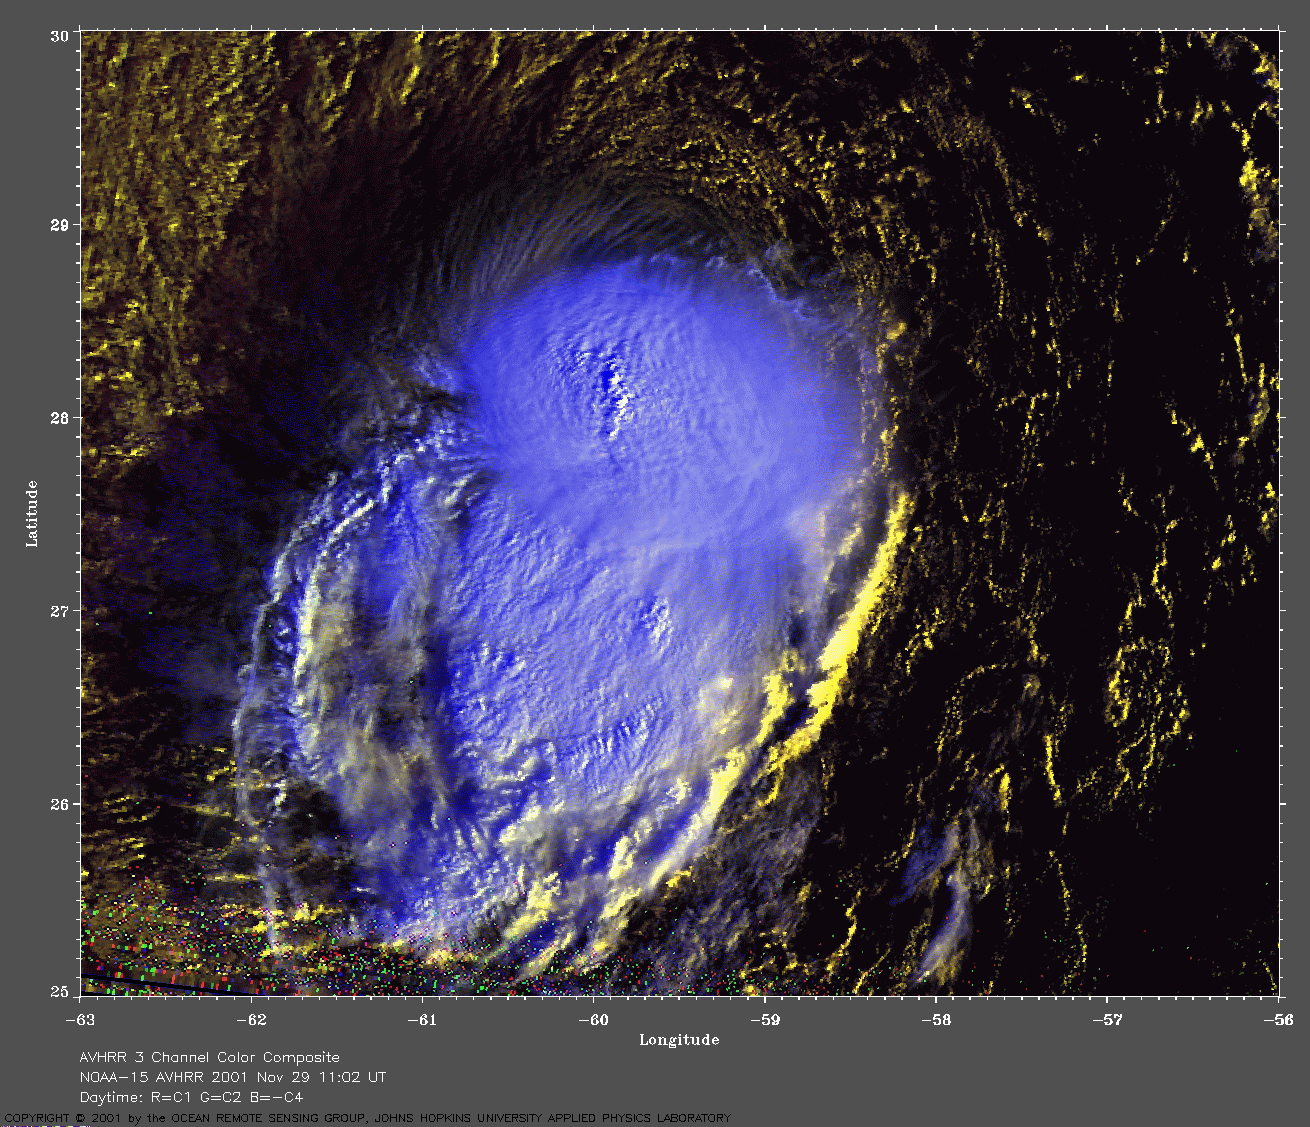Viewport: 1310px width, 1127px height.
Task: Click the "Longitude" axis title
Action: [x=679, y=1040]
